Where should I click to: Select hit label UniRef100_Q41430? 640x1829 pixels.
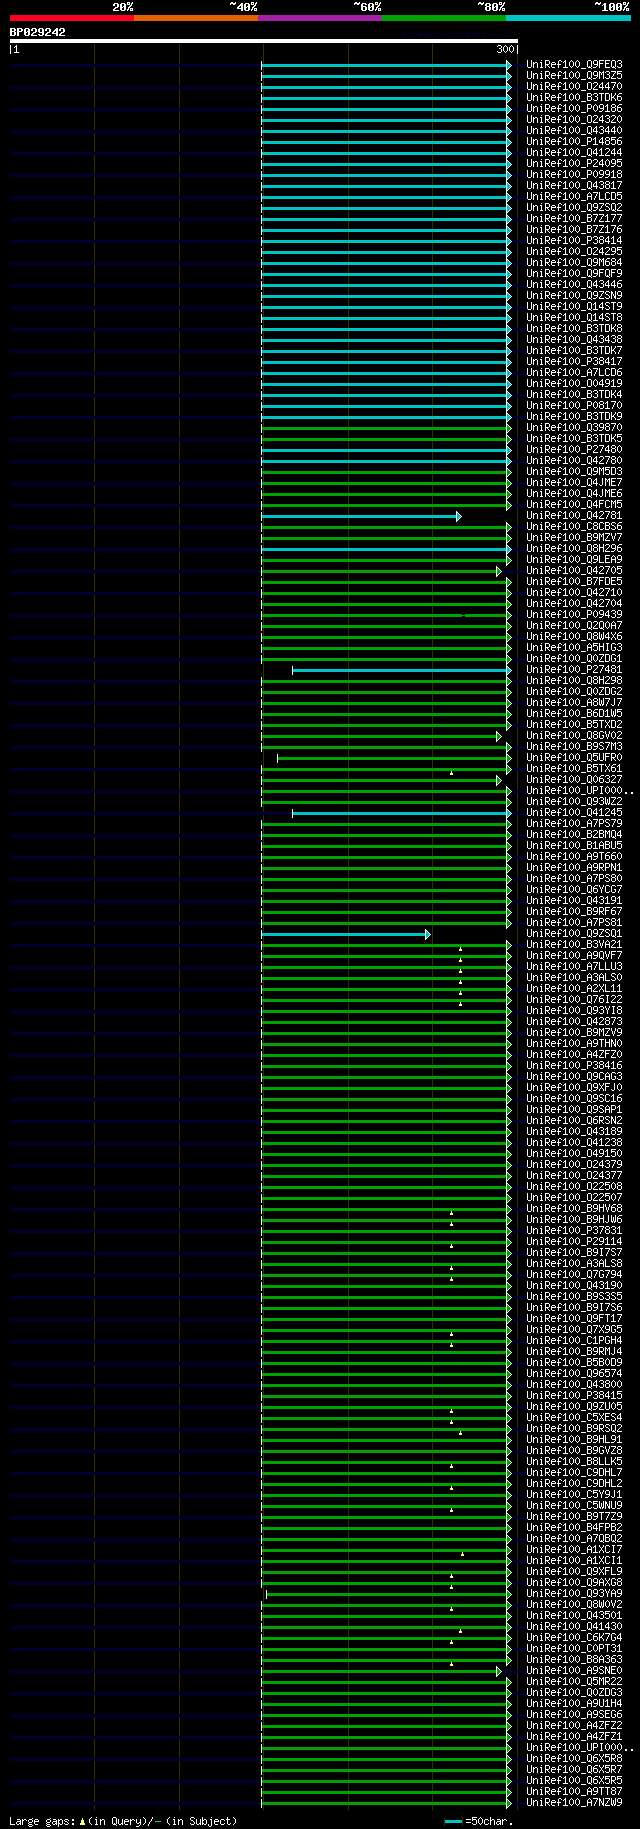tap(574, 1627)
